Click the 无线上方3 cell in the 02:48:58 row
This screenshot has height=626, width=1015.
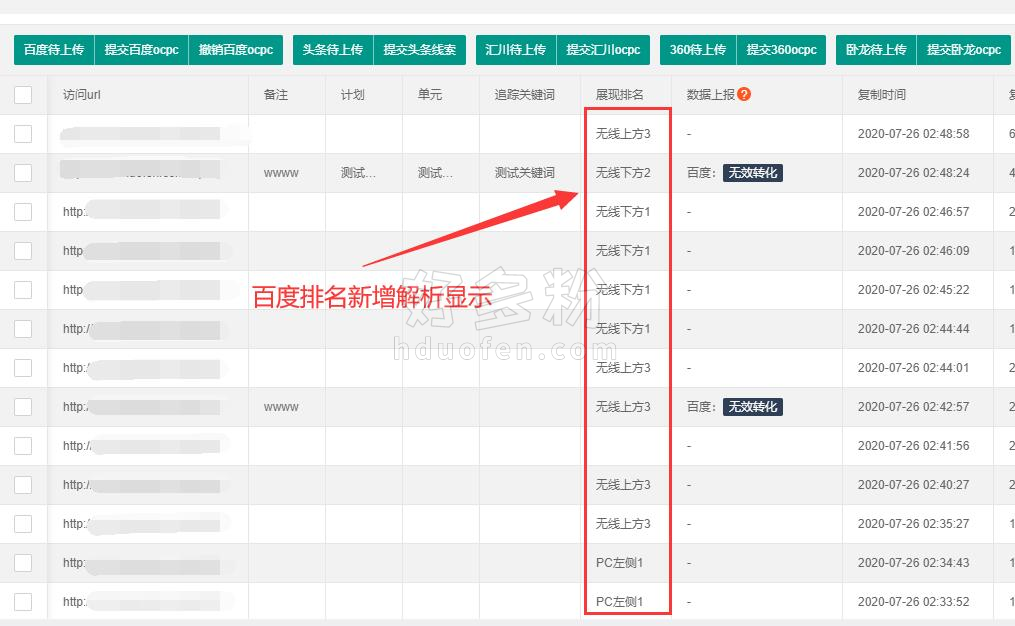point(623,134)
